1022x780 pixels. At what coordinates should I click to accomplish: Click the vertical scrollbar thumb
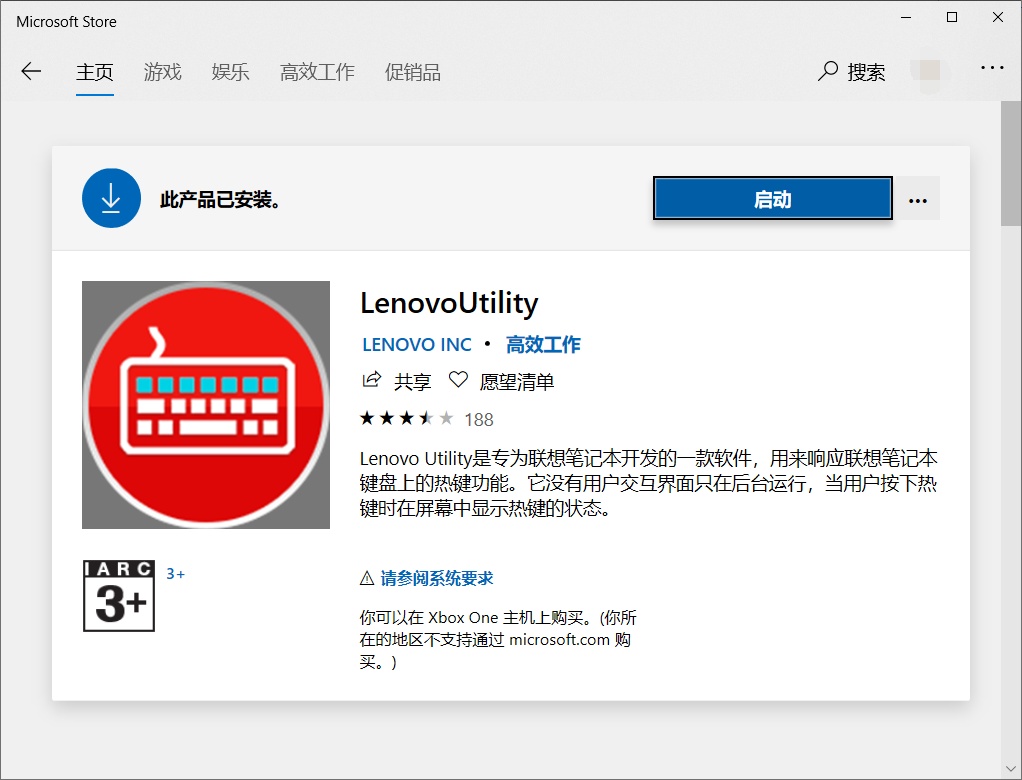pyautogui.click(x=1011, y=164)
